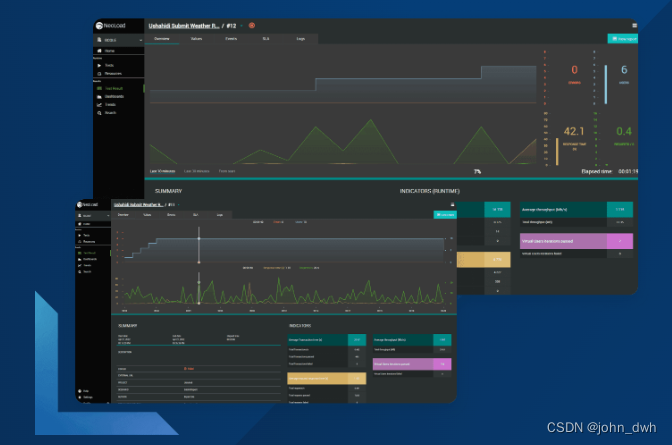
Task: Select the From start time range
Action: (x=227, y=171)
